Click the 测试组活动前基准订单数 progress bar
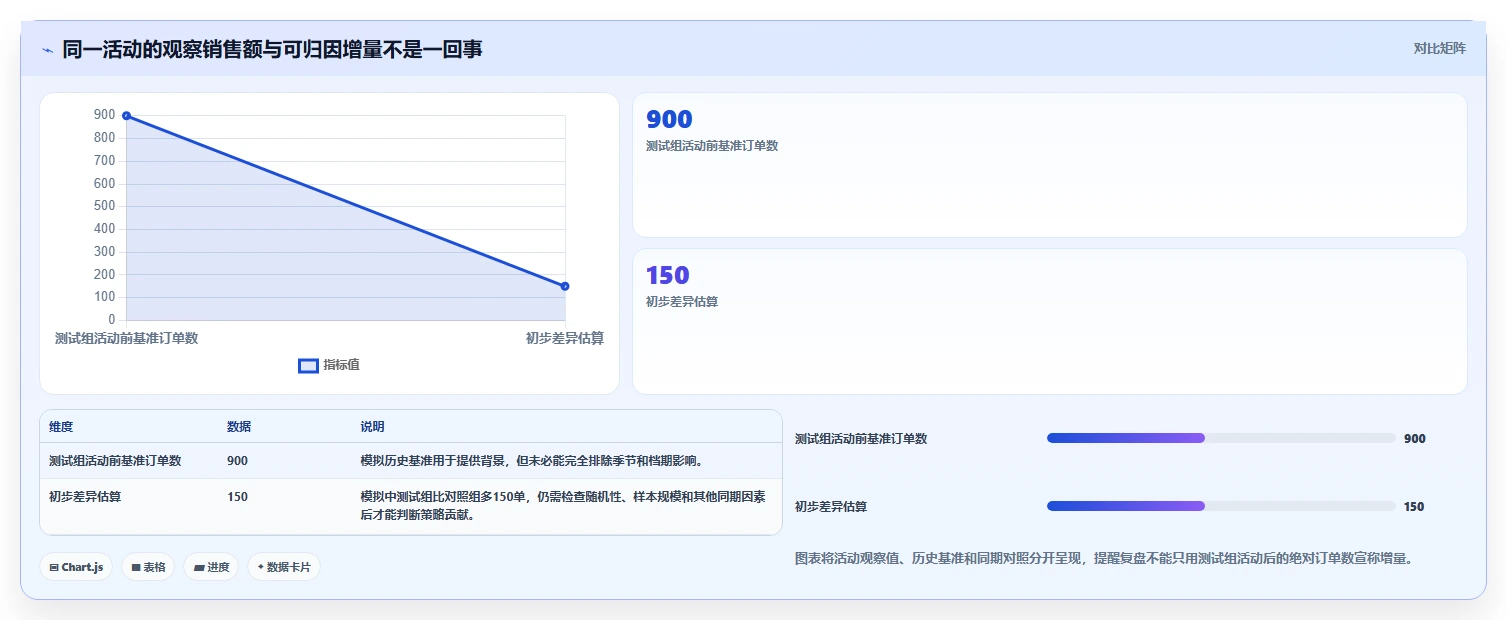The image size is (1507, 620). coord(1221,438)
